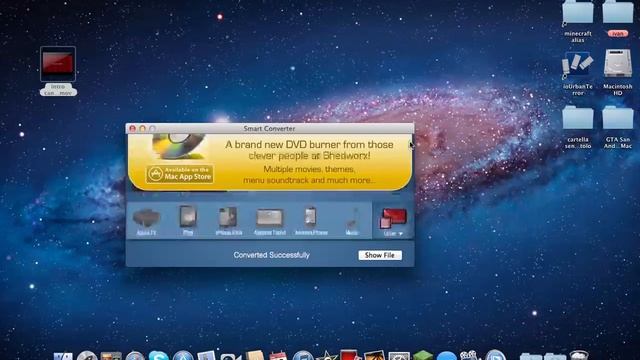640x360 pixels.
Task: Open Safari from the Dock
Action: (135, 356)
